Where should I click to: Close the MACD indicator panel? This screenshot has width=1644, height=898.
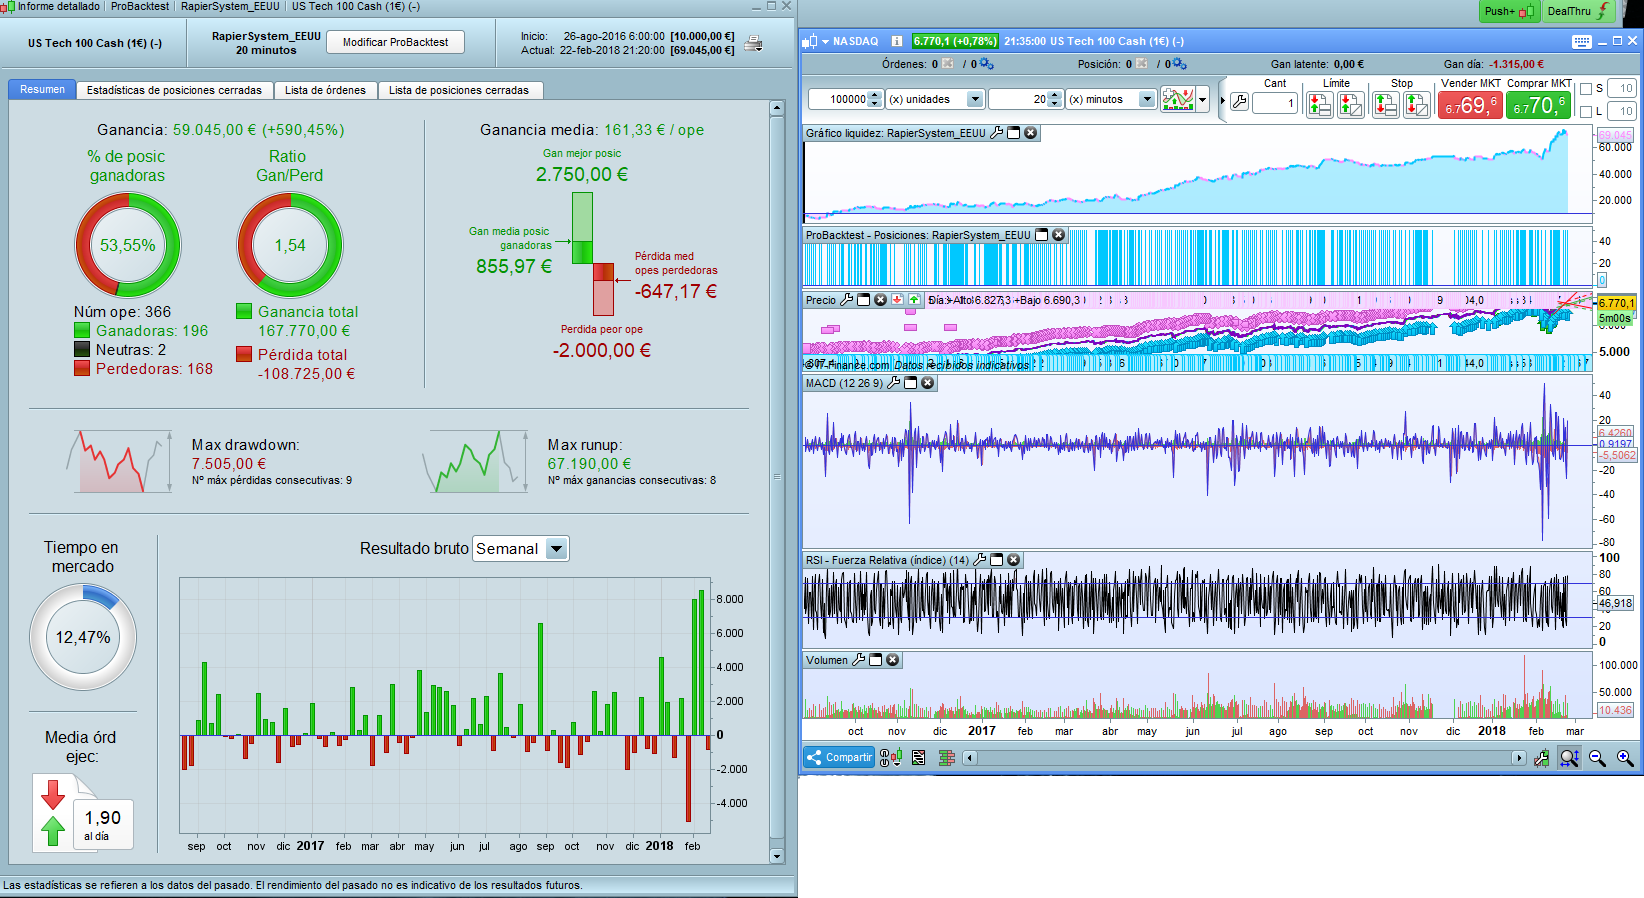click(x=928, y=383)
